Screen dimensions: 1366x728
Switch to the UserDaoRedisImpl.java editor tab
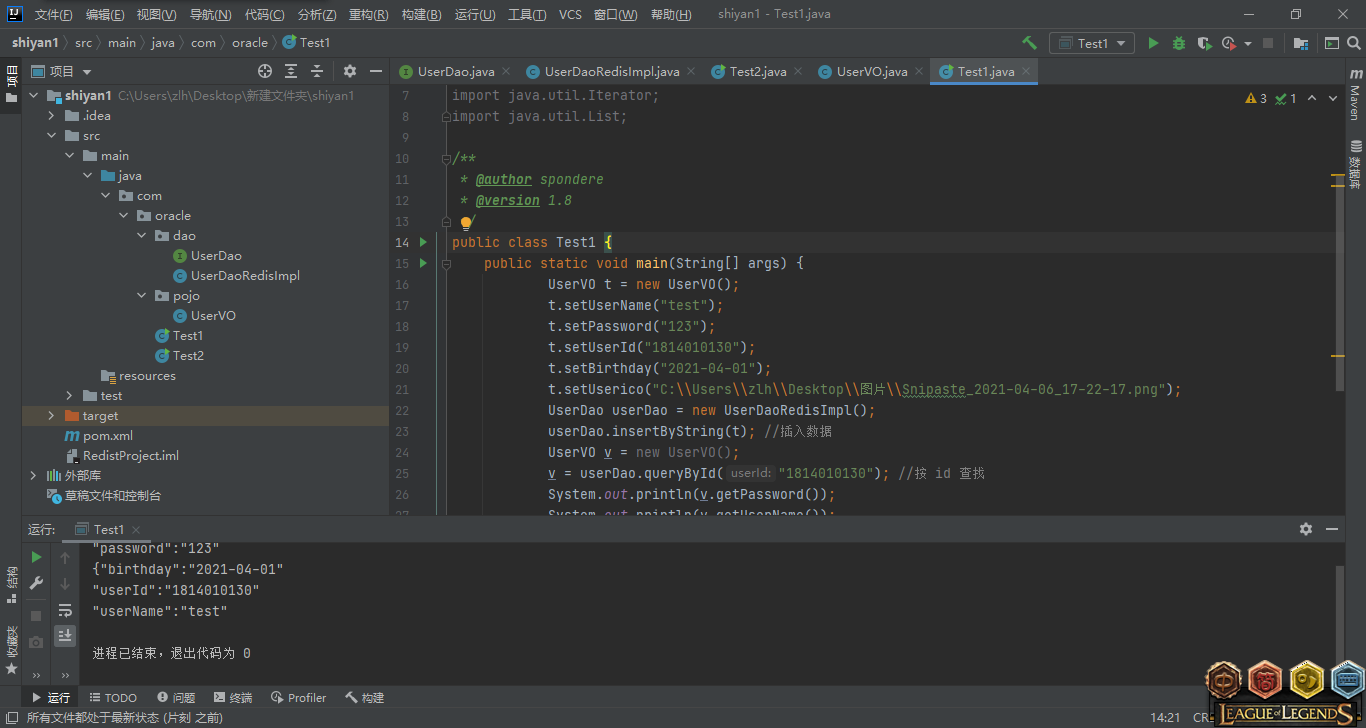(611, 72)
